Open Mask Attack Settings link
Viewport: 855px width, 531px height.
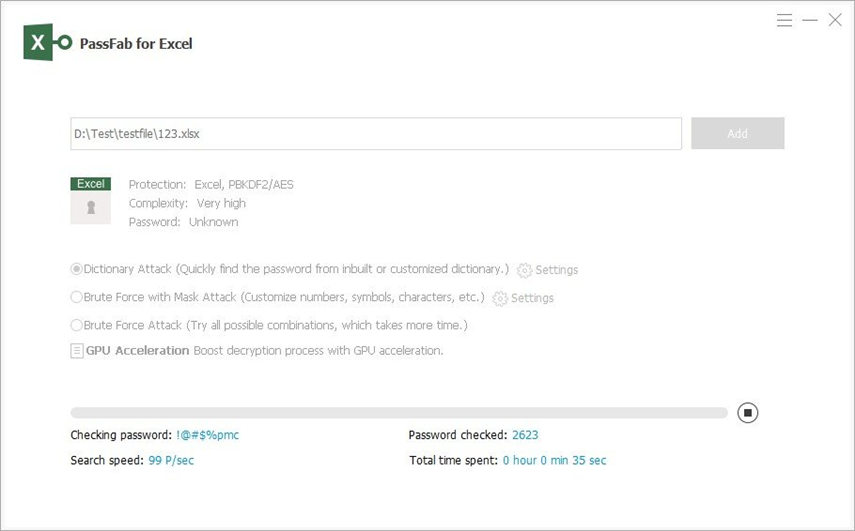(532, 298)
